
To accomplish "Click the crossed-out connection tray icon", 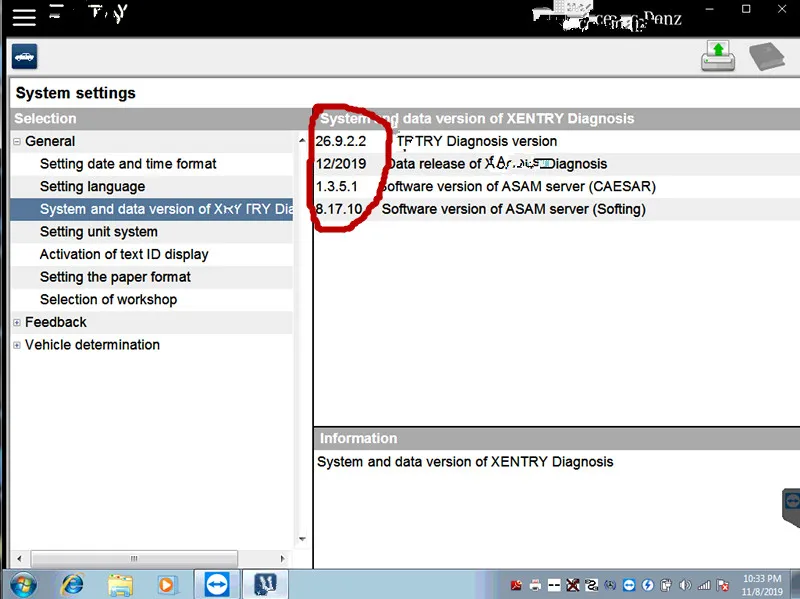I will click(573, 585).
